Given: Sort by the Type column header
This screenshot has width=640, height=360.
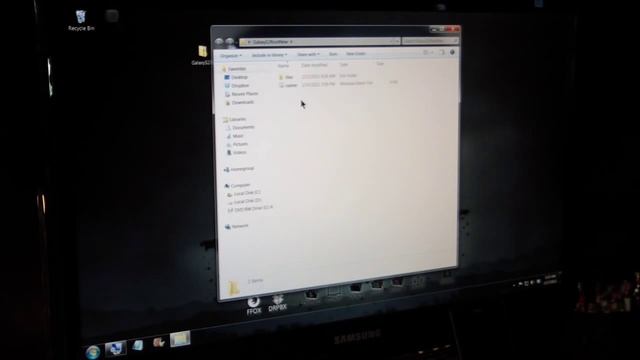Looking at the screenshot, I should coord(344,64).
